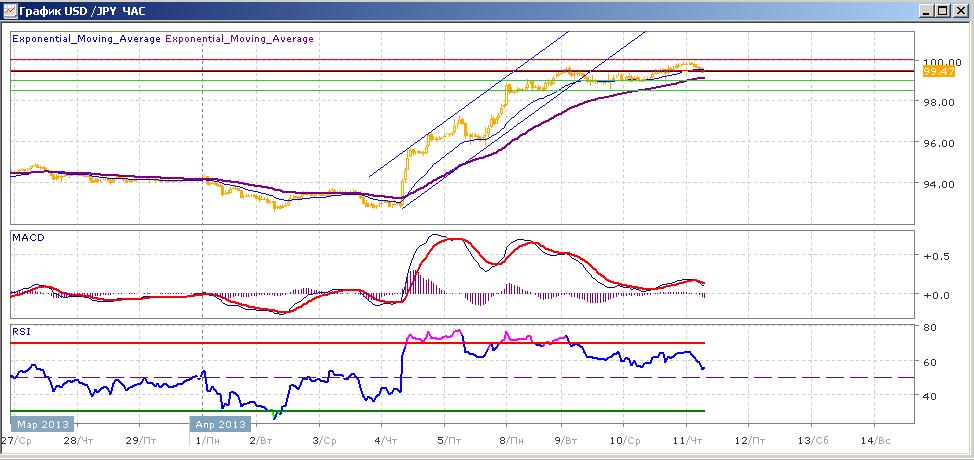
Task: Click the 29/Пт date label
Action: [140, 440]
